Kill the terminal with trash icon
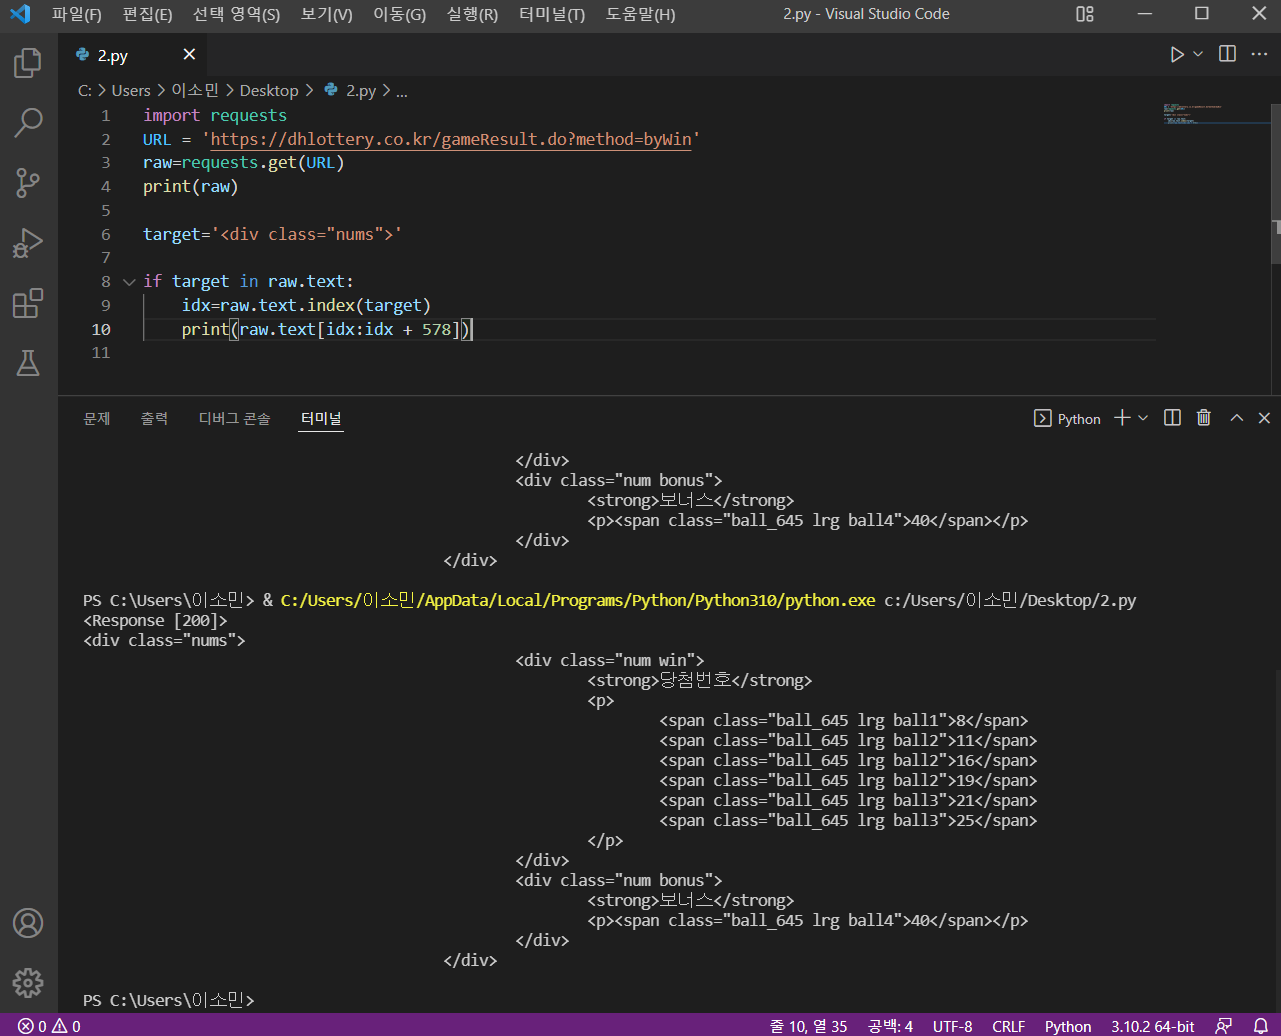Image resolution: width=1281 pixels, height=1036 pixels. tap(1204, 418)
